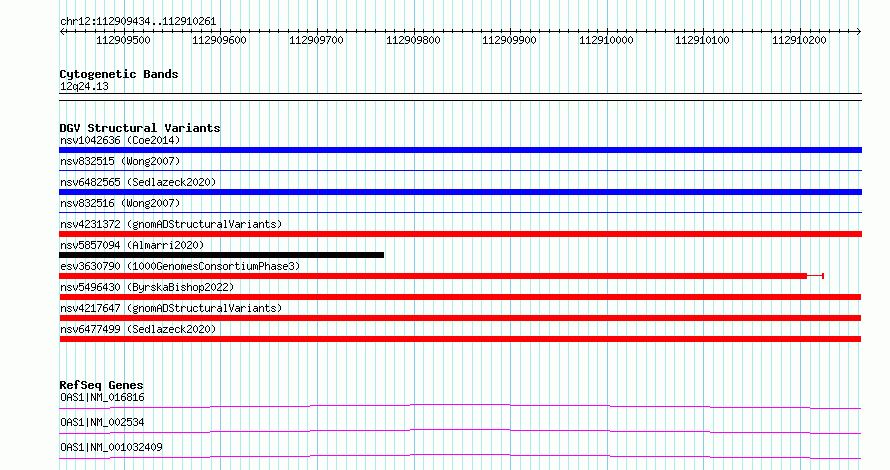The image size is (890, 470).
Task: Open variant esv3630790 (1000GenomesConsortiumPhase3) label
Action: pos(180,266)
